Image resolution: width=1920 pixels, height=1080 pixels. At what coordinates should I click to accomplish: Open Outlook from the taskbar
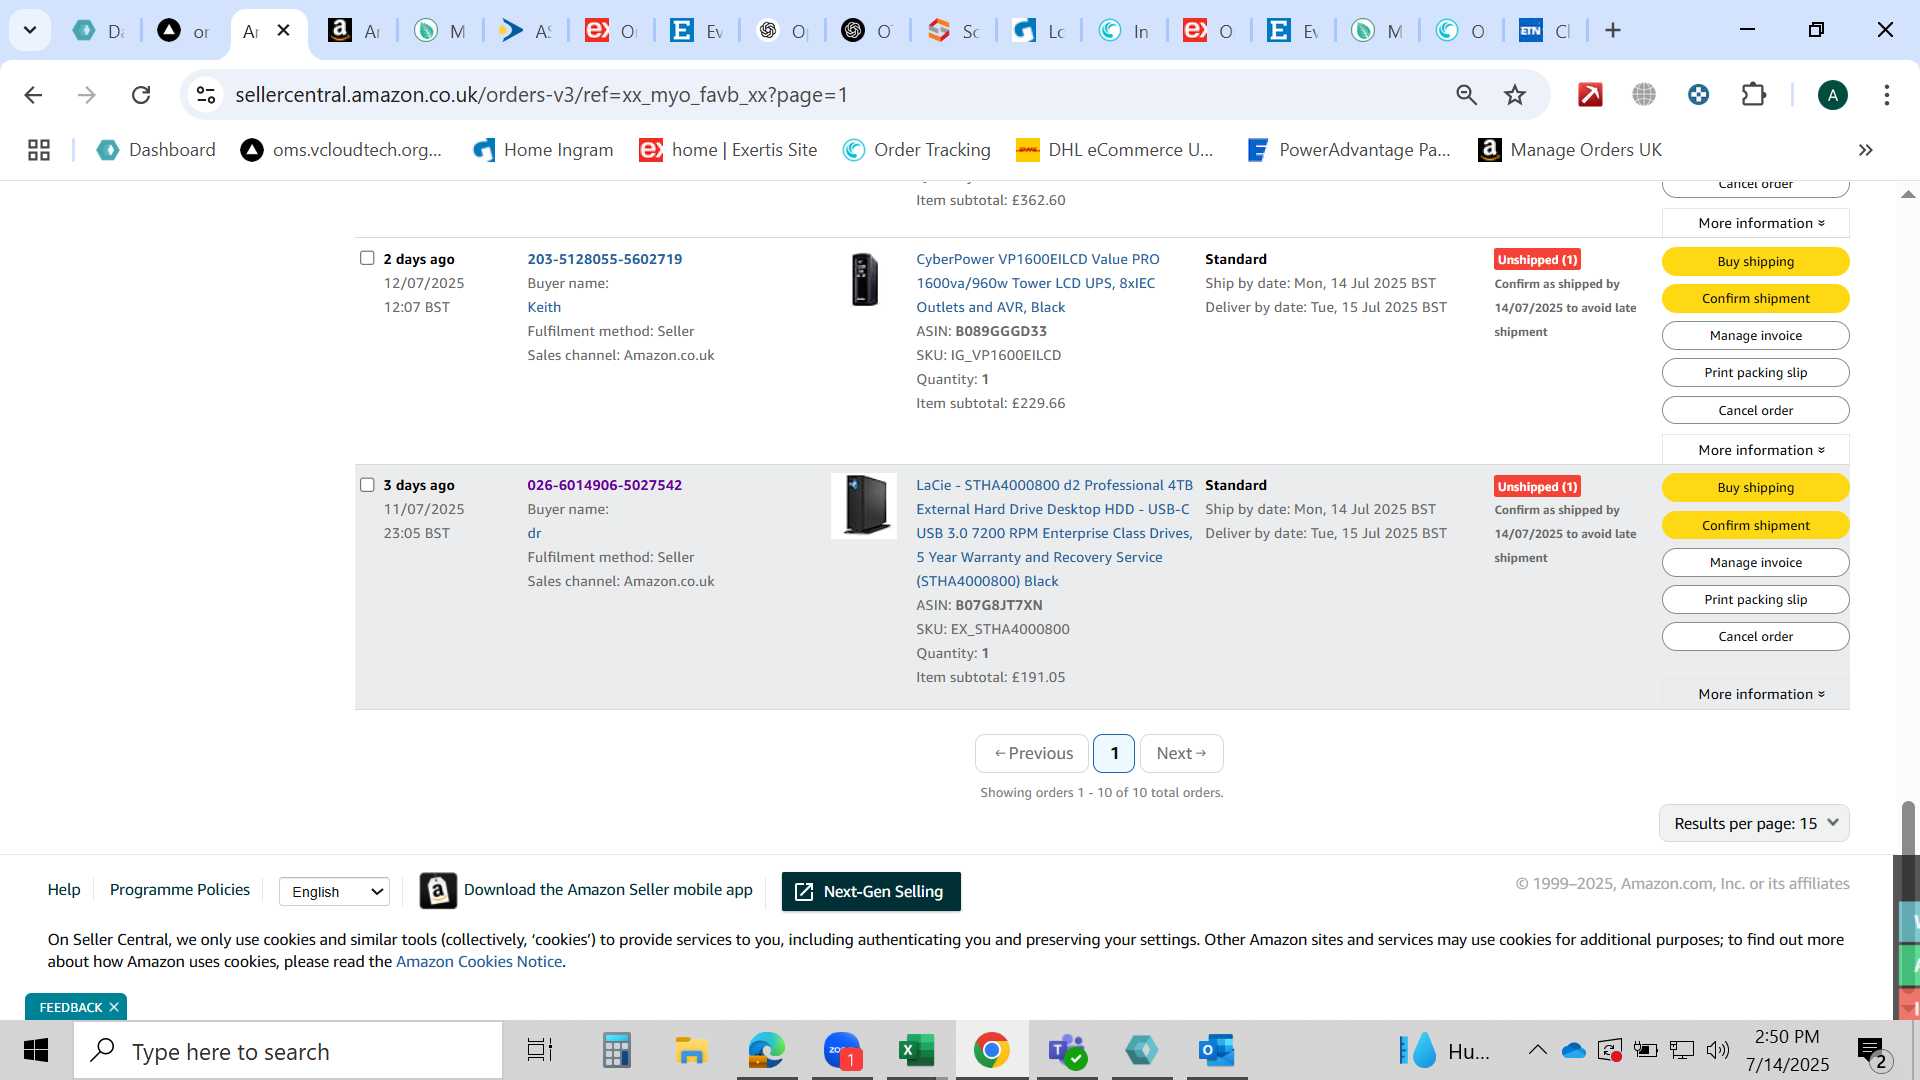tap(1216, 1051)
